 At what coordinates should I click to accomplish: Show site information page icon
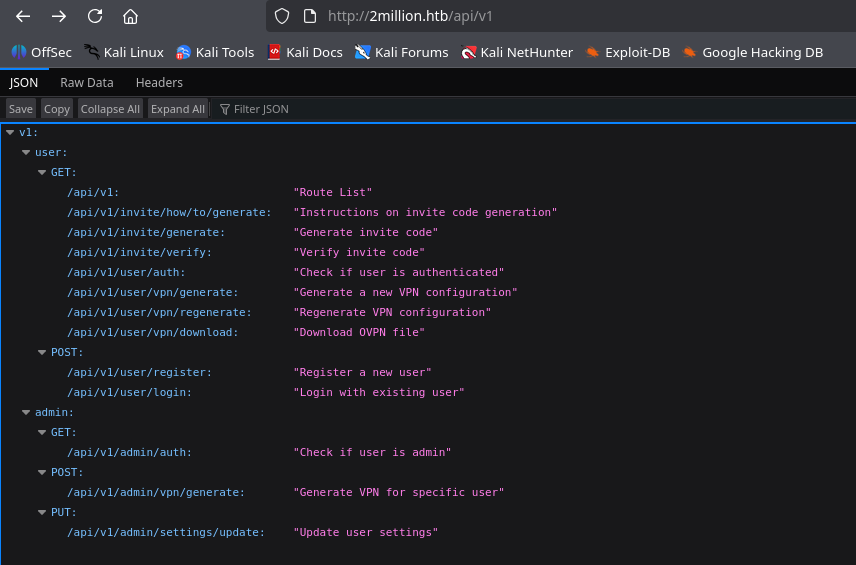[310, 16]
